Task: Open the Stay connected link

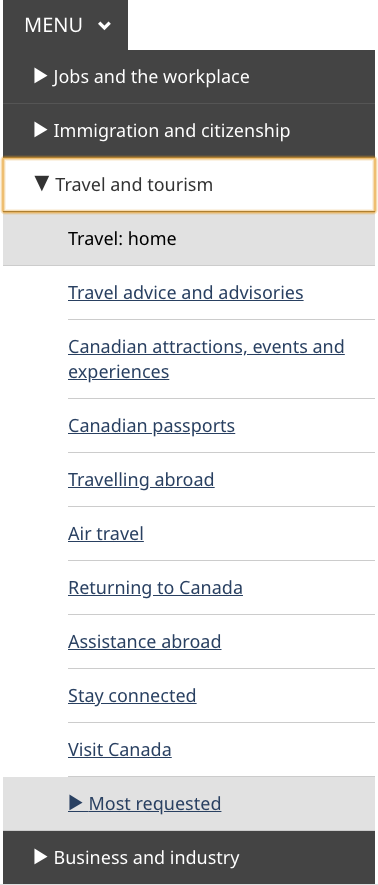Action: click(132, 695)
